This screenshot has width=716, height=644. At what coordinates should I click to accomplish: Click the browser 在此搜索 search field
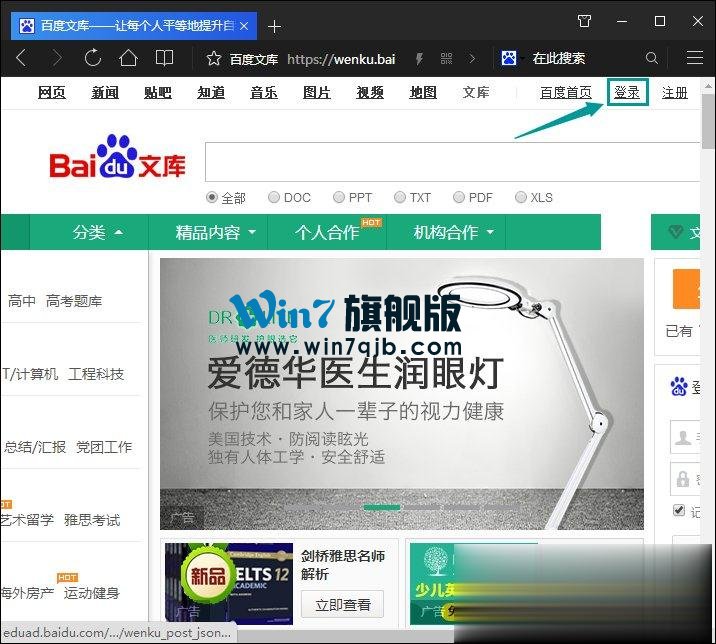click(558, 58)
